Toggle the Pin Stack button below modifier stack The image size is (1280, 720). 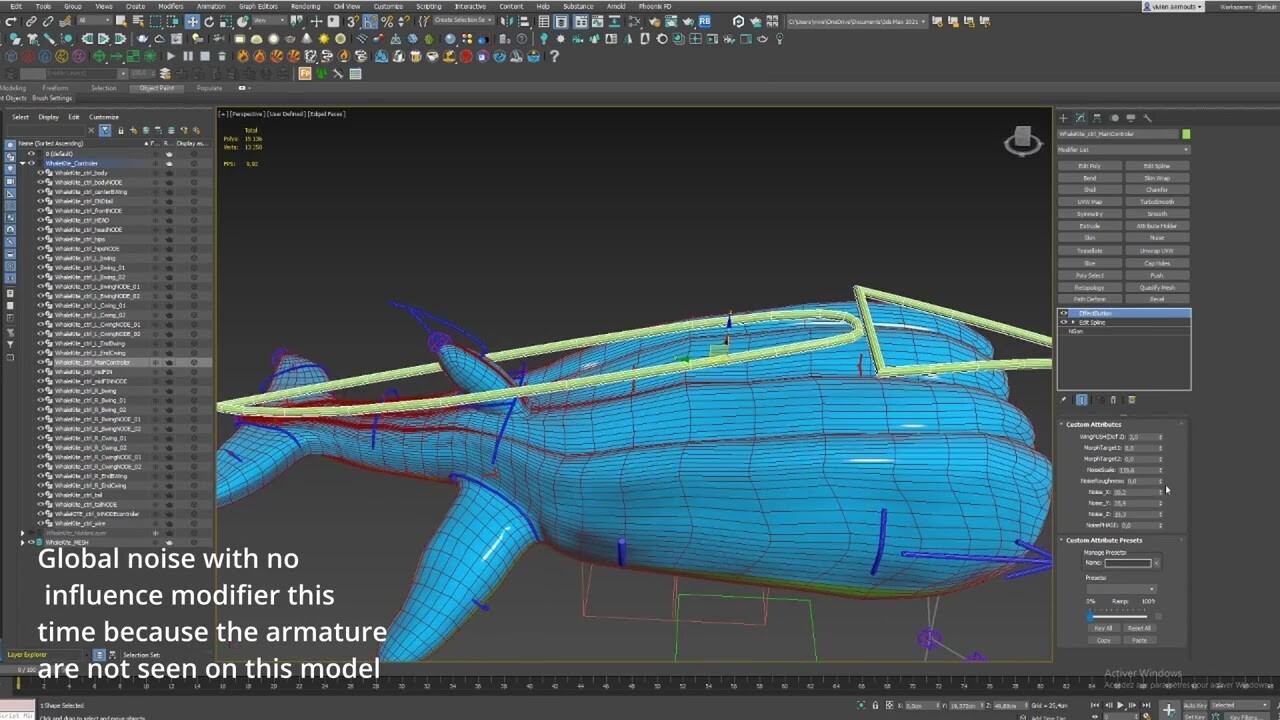[1064, 400]
